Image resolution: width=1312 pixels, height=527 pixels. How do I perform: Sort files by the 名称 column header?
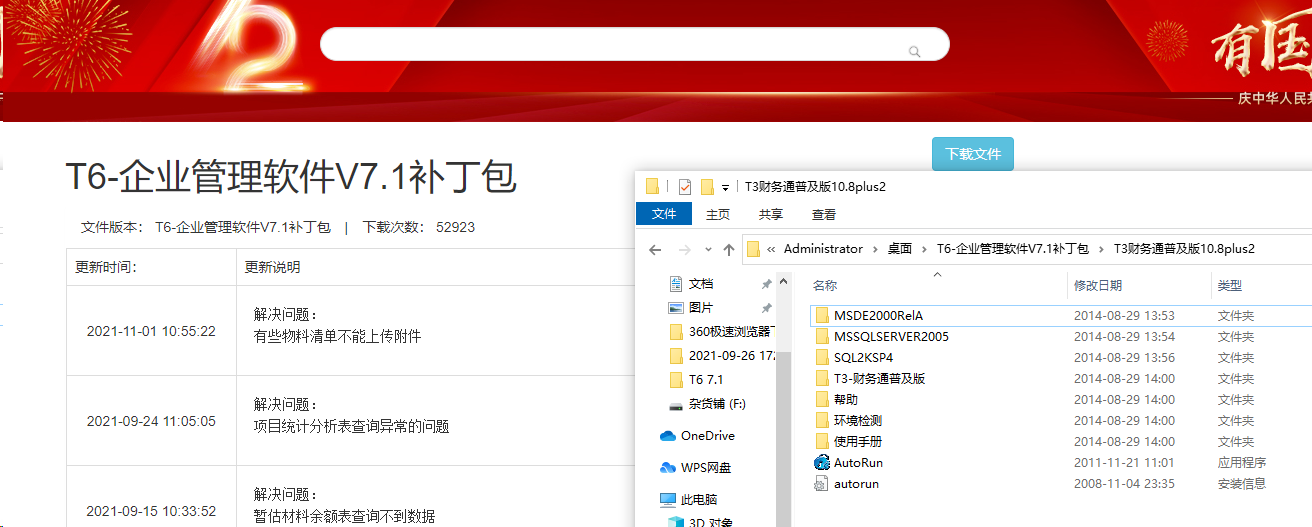[825, 286]
